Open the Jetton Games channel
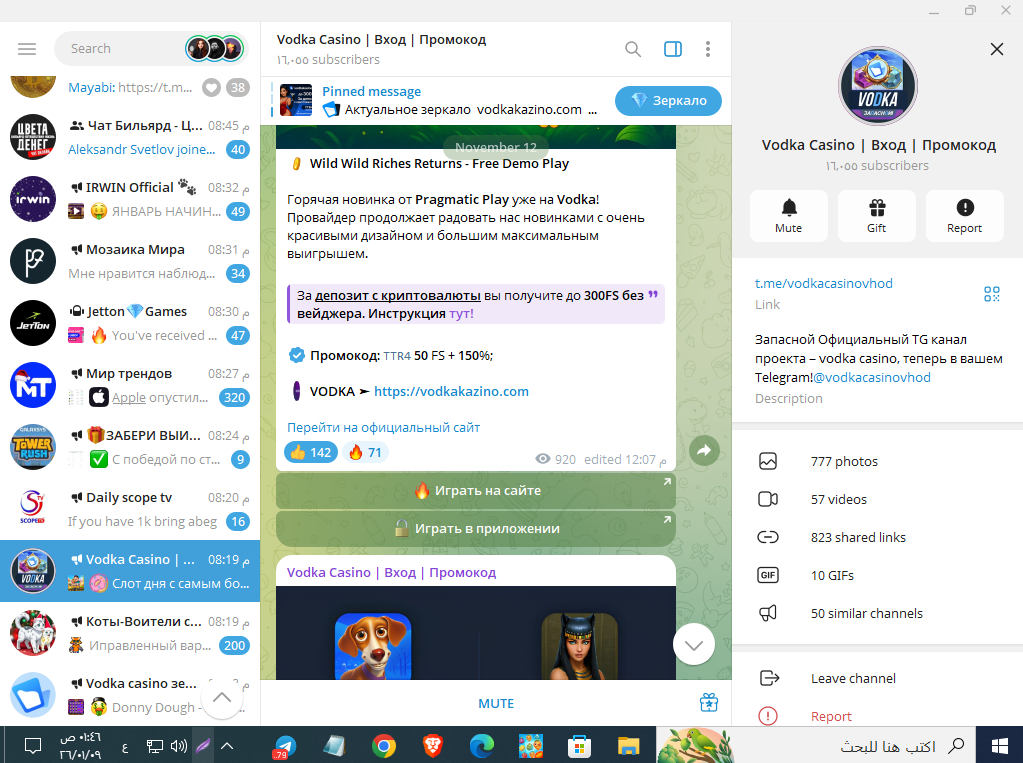Viewport: 1023px width, 763px height. tap(130, 323)
